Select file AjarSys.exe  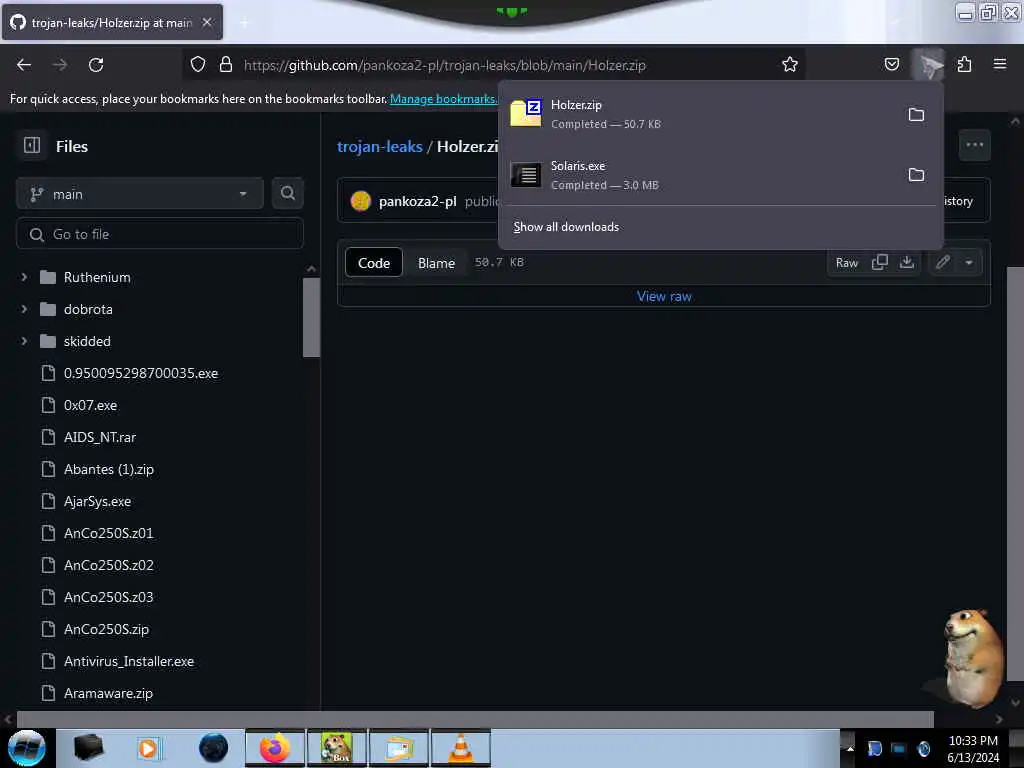click(x=97, y=501)
